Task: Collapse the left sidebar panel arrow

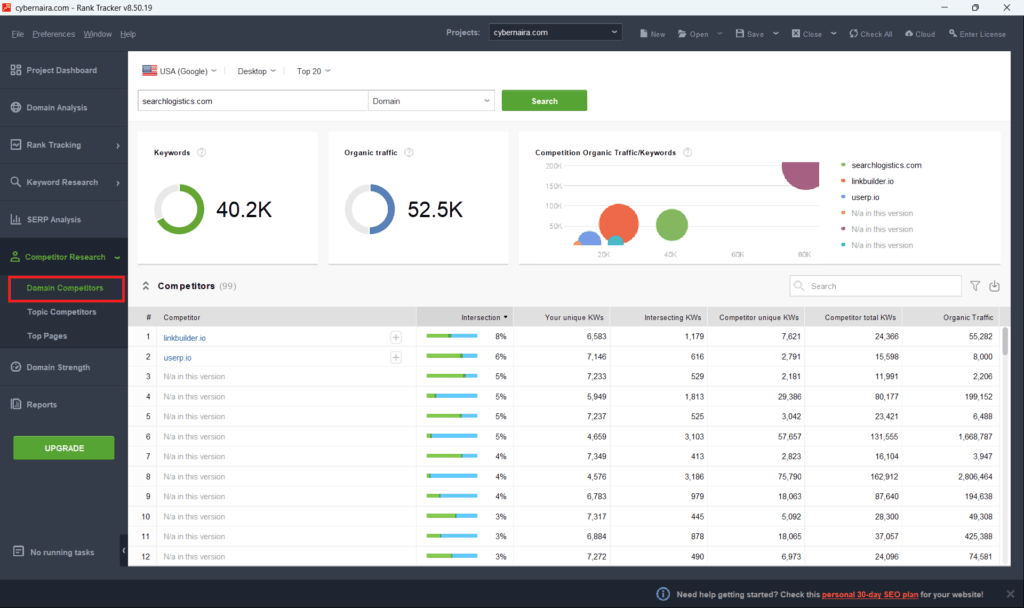Action: tap(123, 551)
